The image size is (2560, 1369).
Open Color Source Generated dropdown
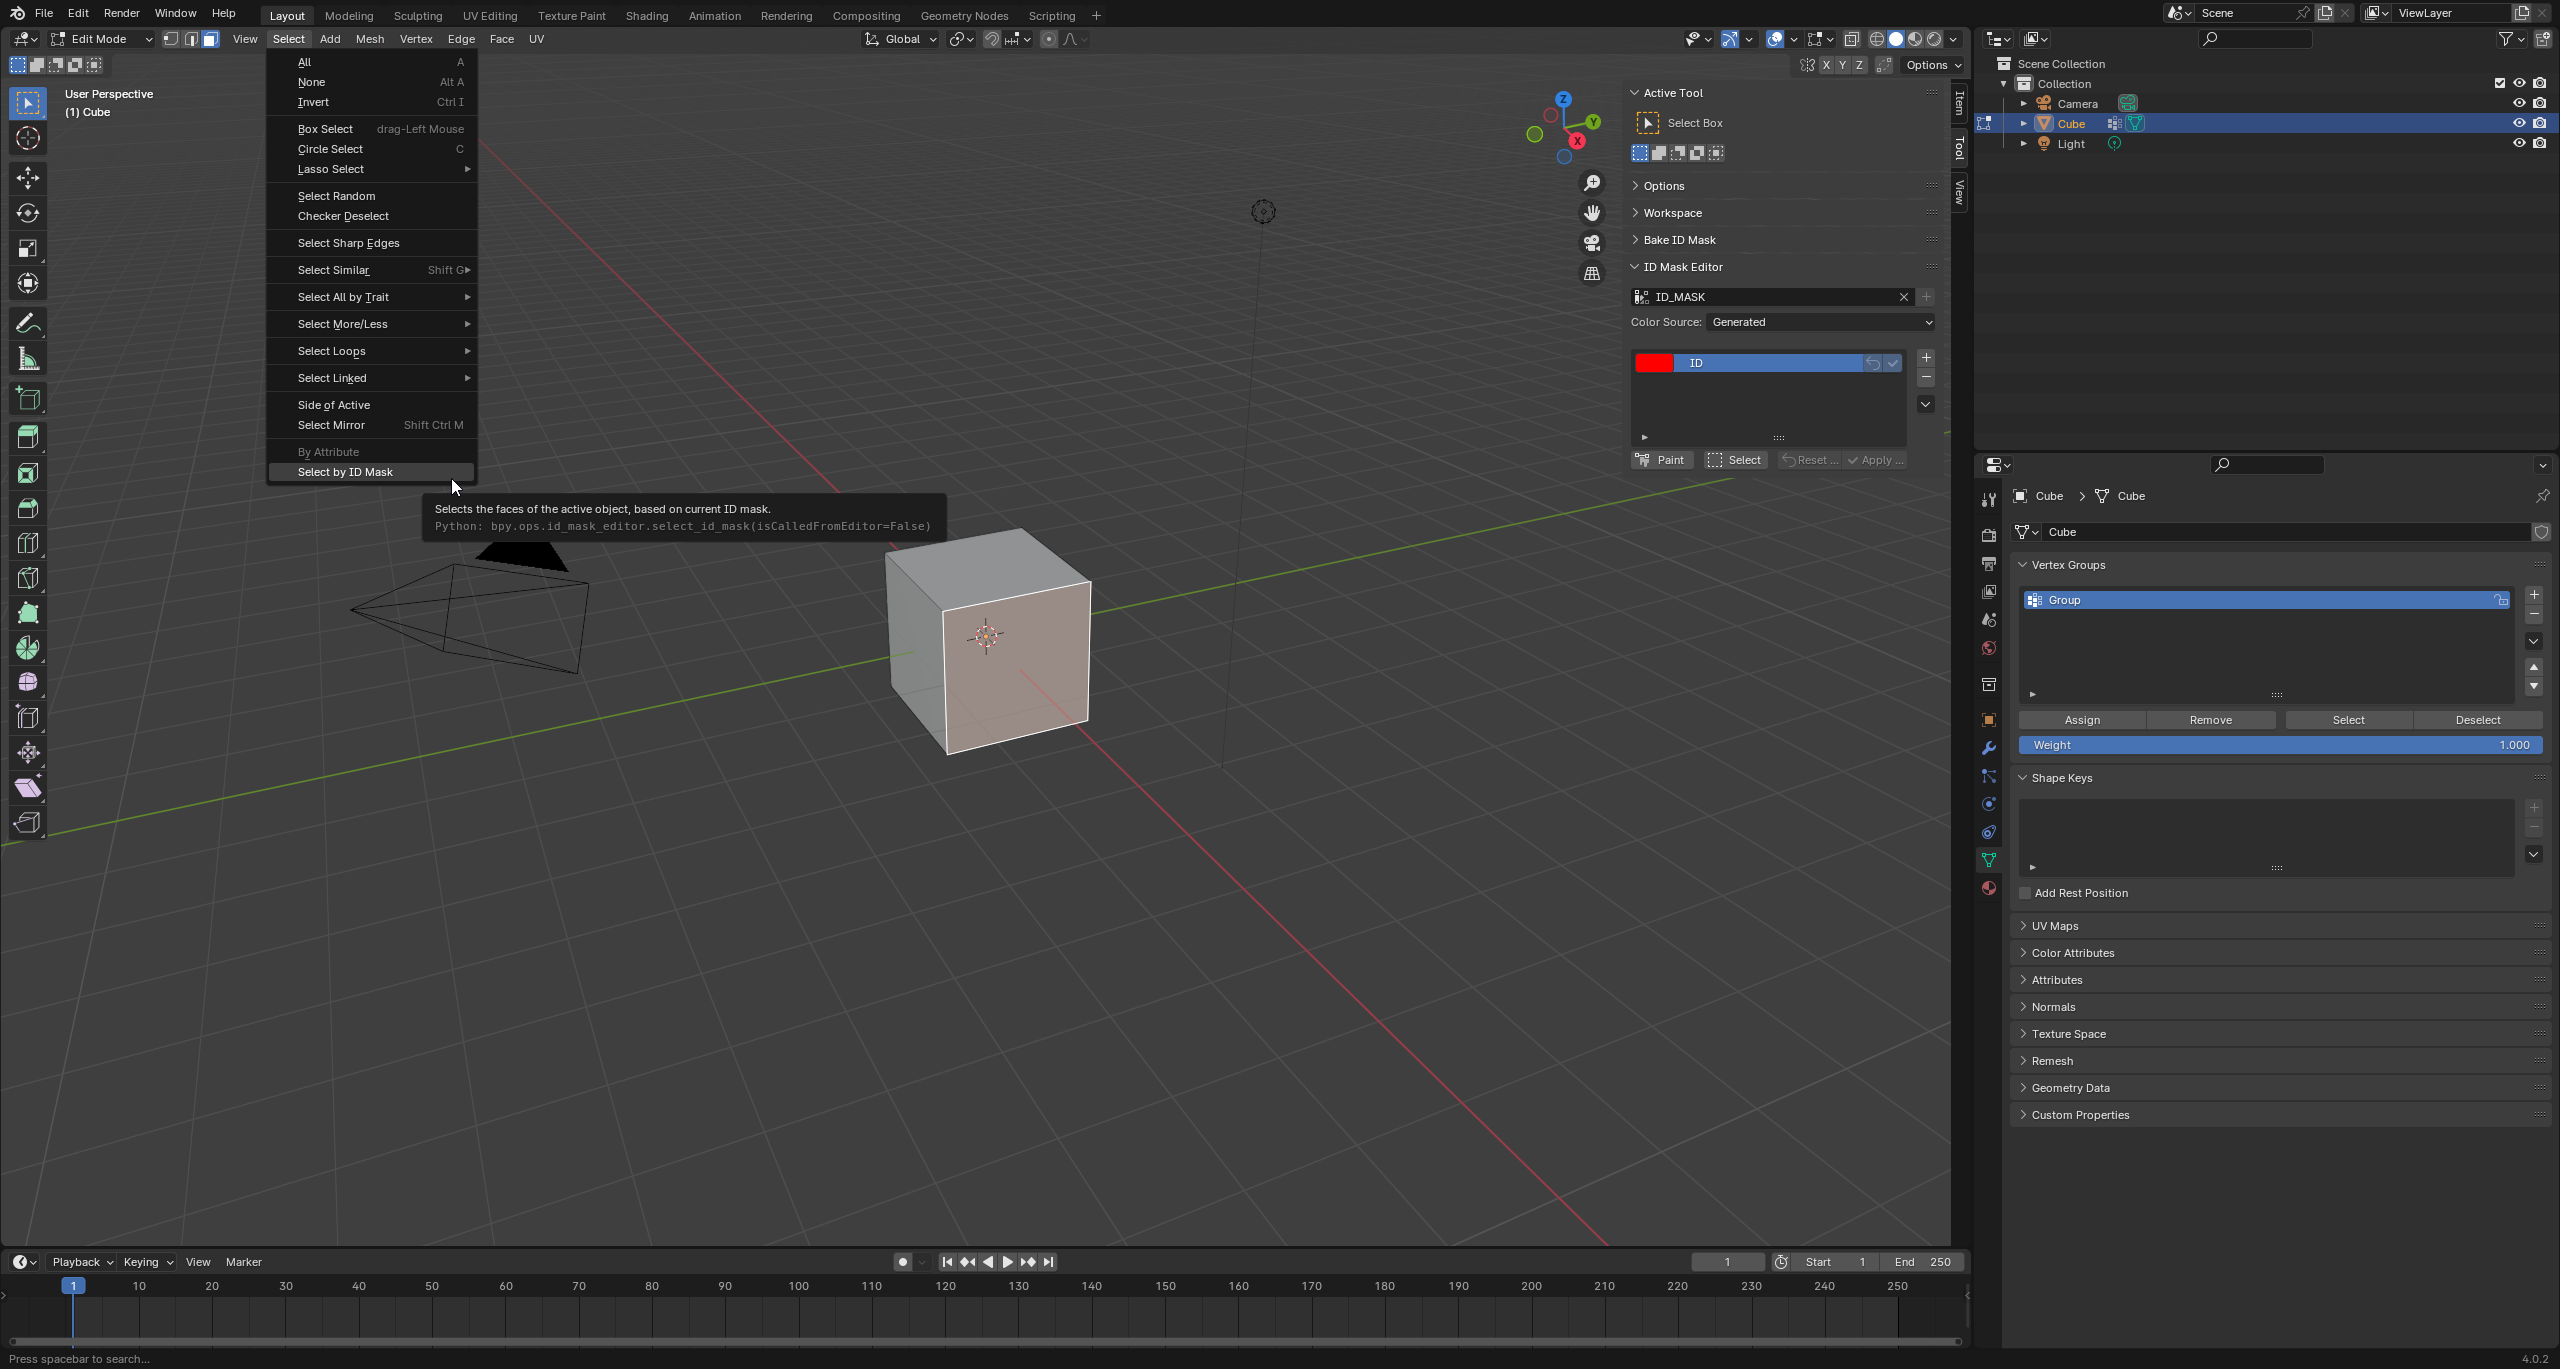(x=1820, y=322)
